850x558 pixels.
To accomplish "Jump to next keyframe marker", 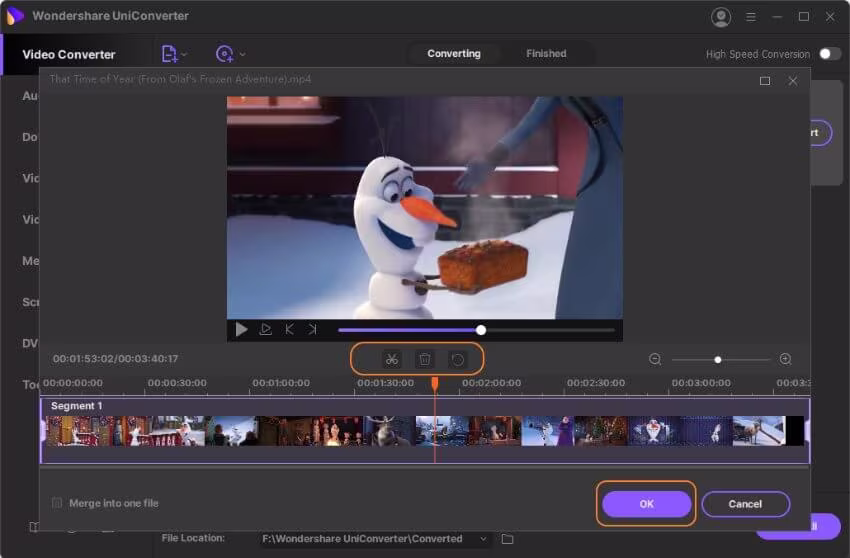I will [x=312, y=329].
